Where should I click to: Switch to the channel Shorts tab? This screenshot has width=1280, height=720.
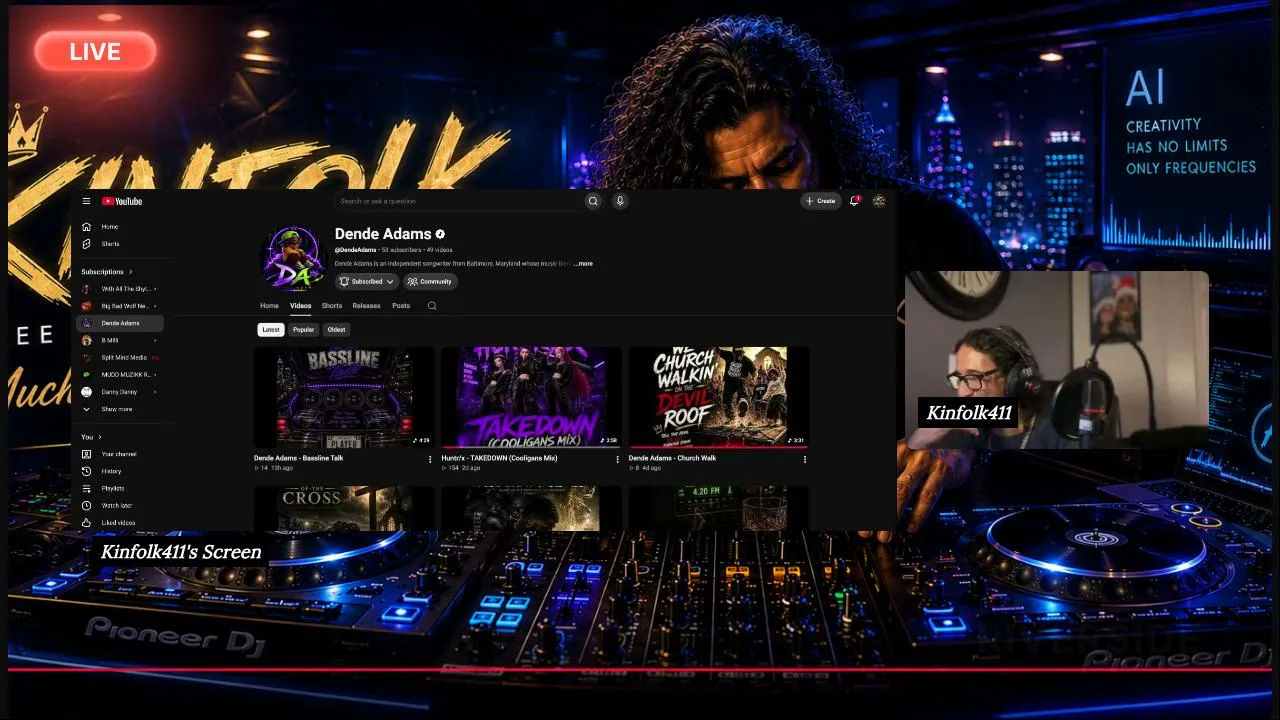(x=332, y=306)
